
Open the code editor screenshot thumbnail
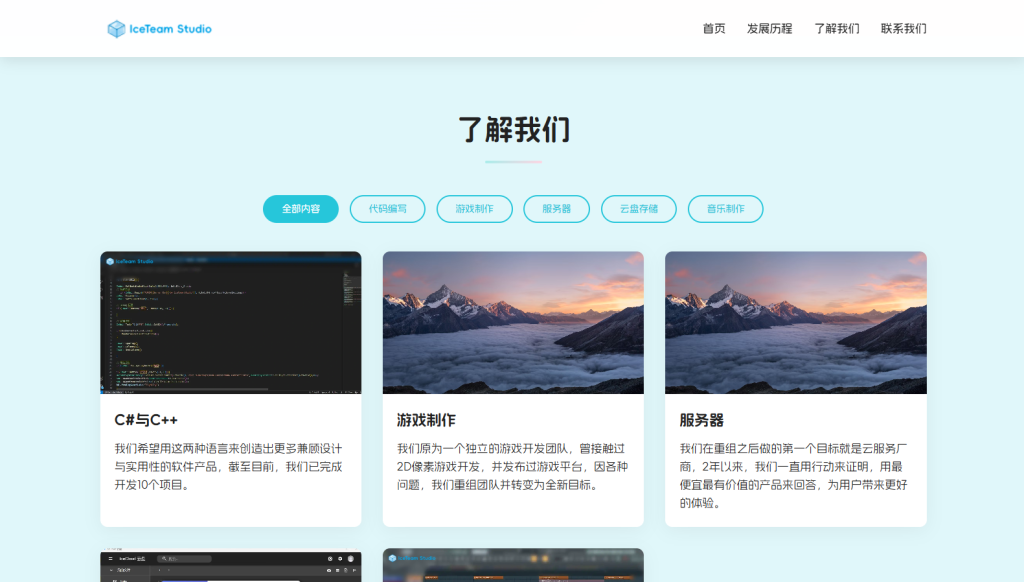[x=231, y=322]
